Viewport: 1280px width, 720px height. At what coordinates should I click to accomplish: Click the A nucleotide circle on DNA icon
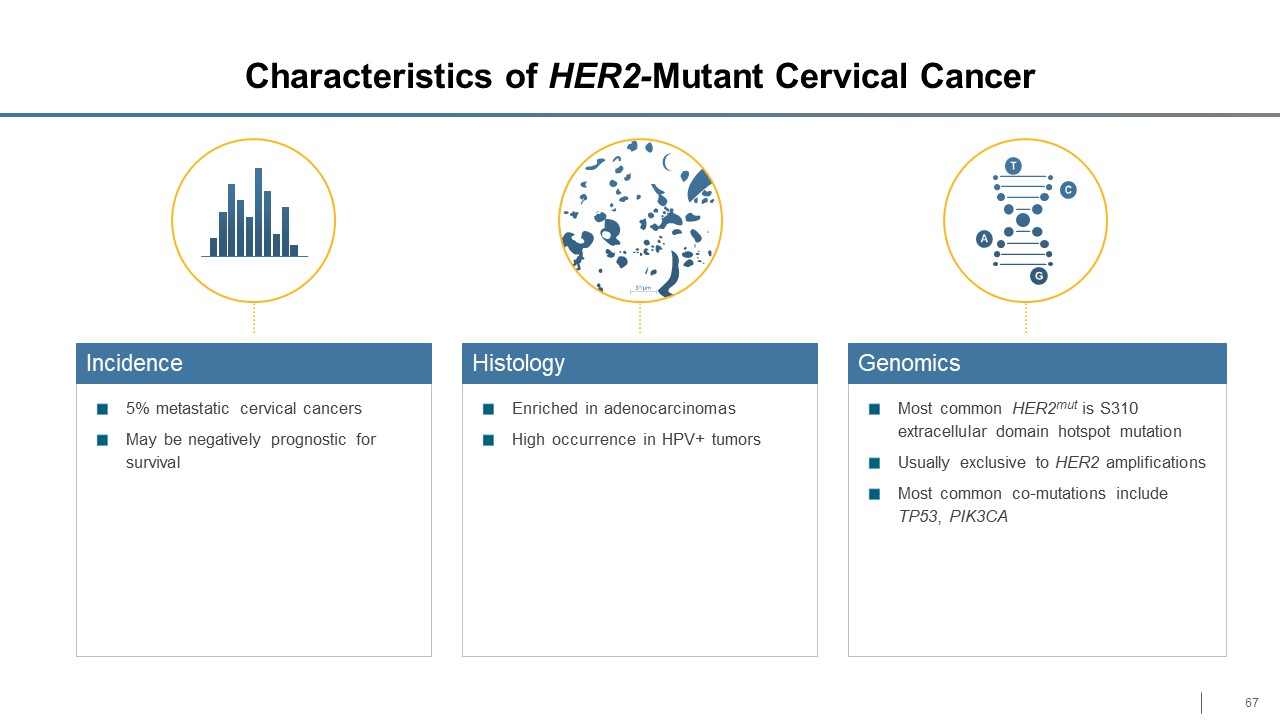[x=984, y=239]
